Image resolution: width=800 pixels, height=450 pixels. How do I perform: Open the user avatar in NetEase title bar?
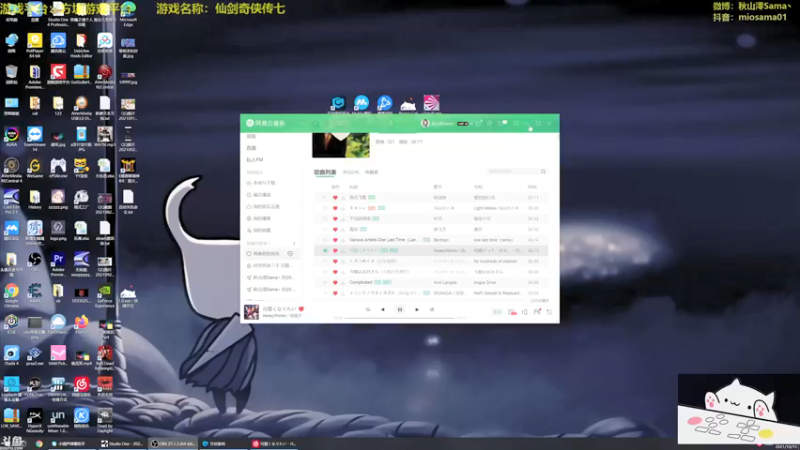425,123
